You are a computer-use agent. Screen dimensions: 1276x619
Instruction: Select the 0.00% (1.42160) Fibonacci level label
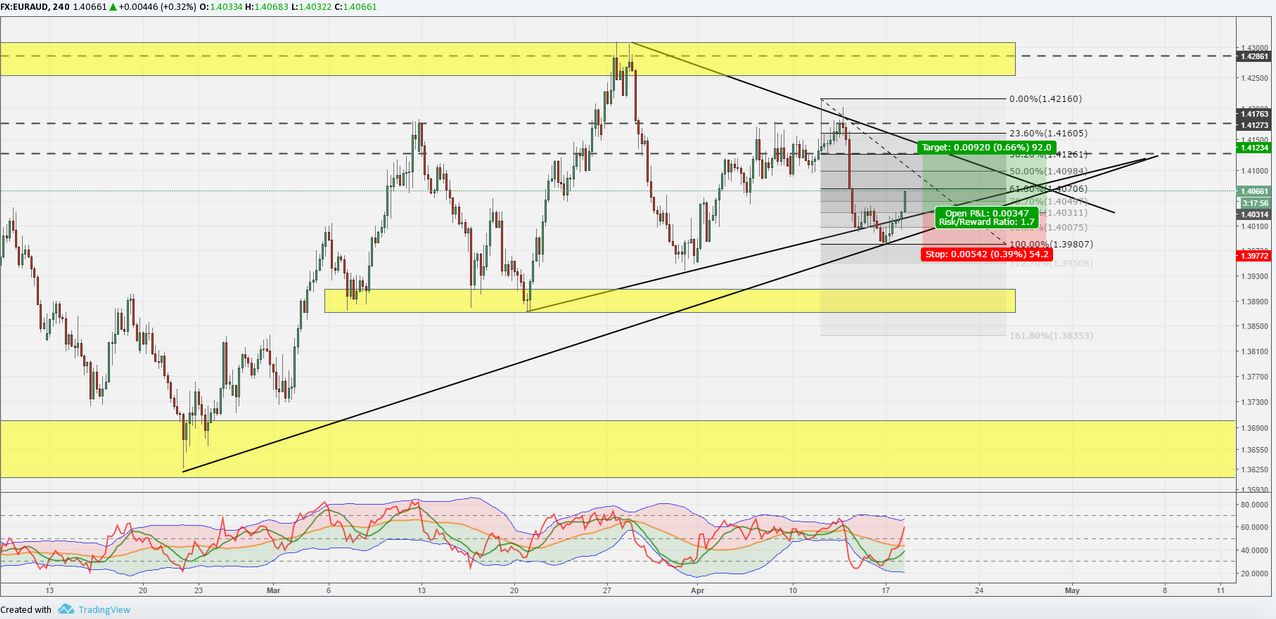point(1045,100)
